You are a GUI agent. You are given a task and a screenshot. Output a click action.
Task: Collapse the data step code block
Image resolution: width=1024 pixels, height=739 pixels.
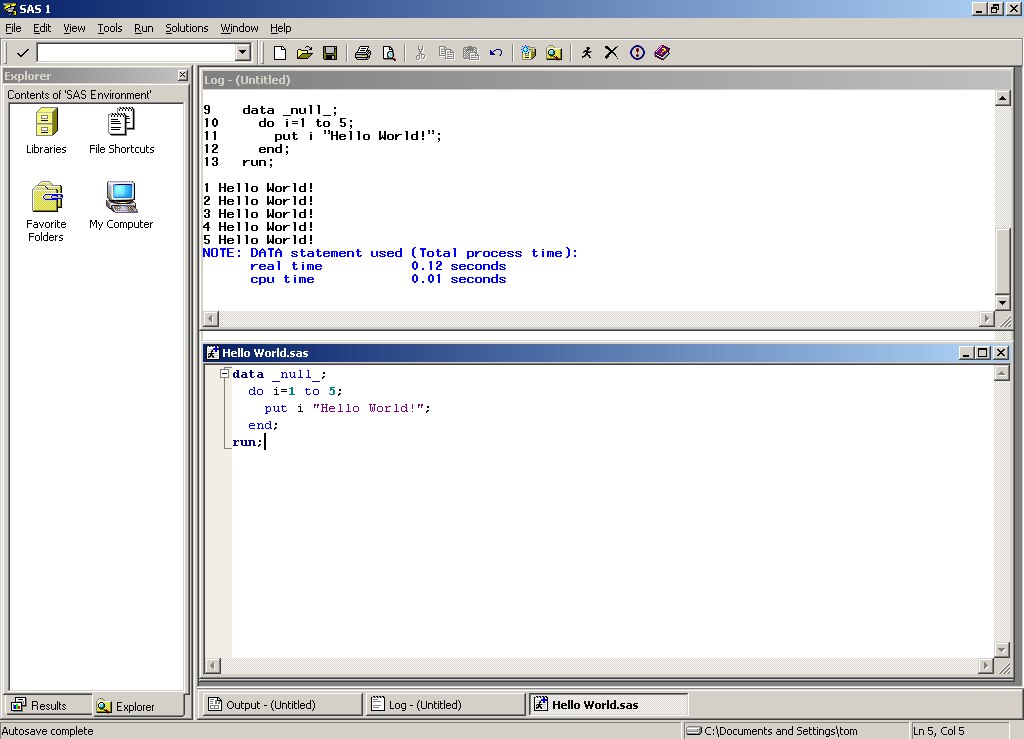coord(224,374)
